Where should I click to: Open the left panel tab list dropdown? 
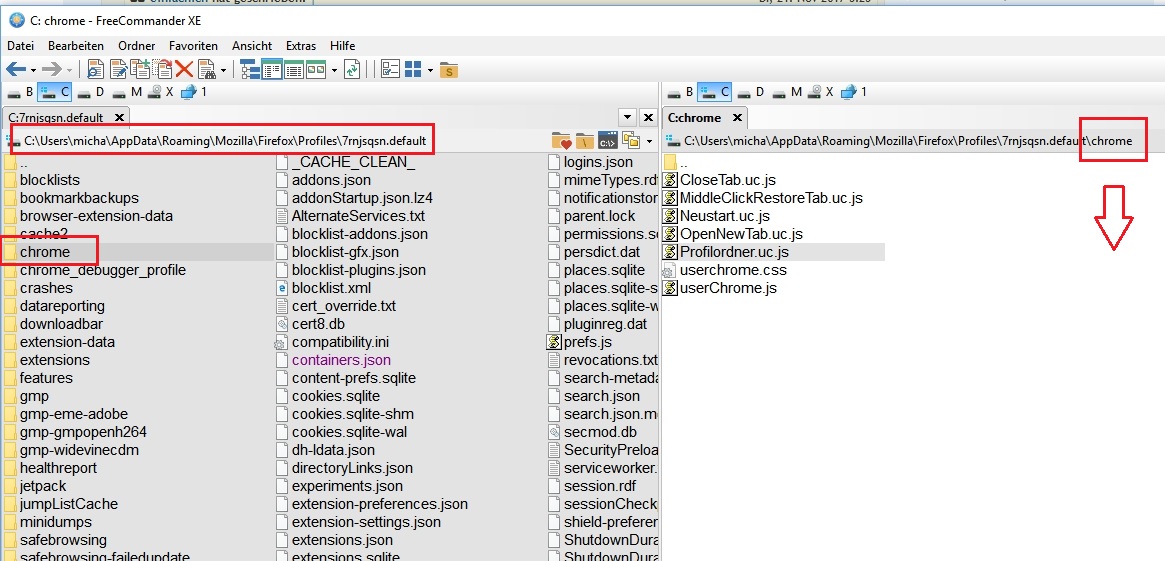(x=627, y=117)
